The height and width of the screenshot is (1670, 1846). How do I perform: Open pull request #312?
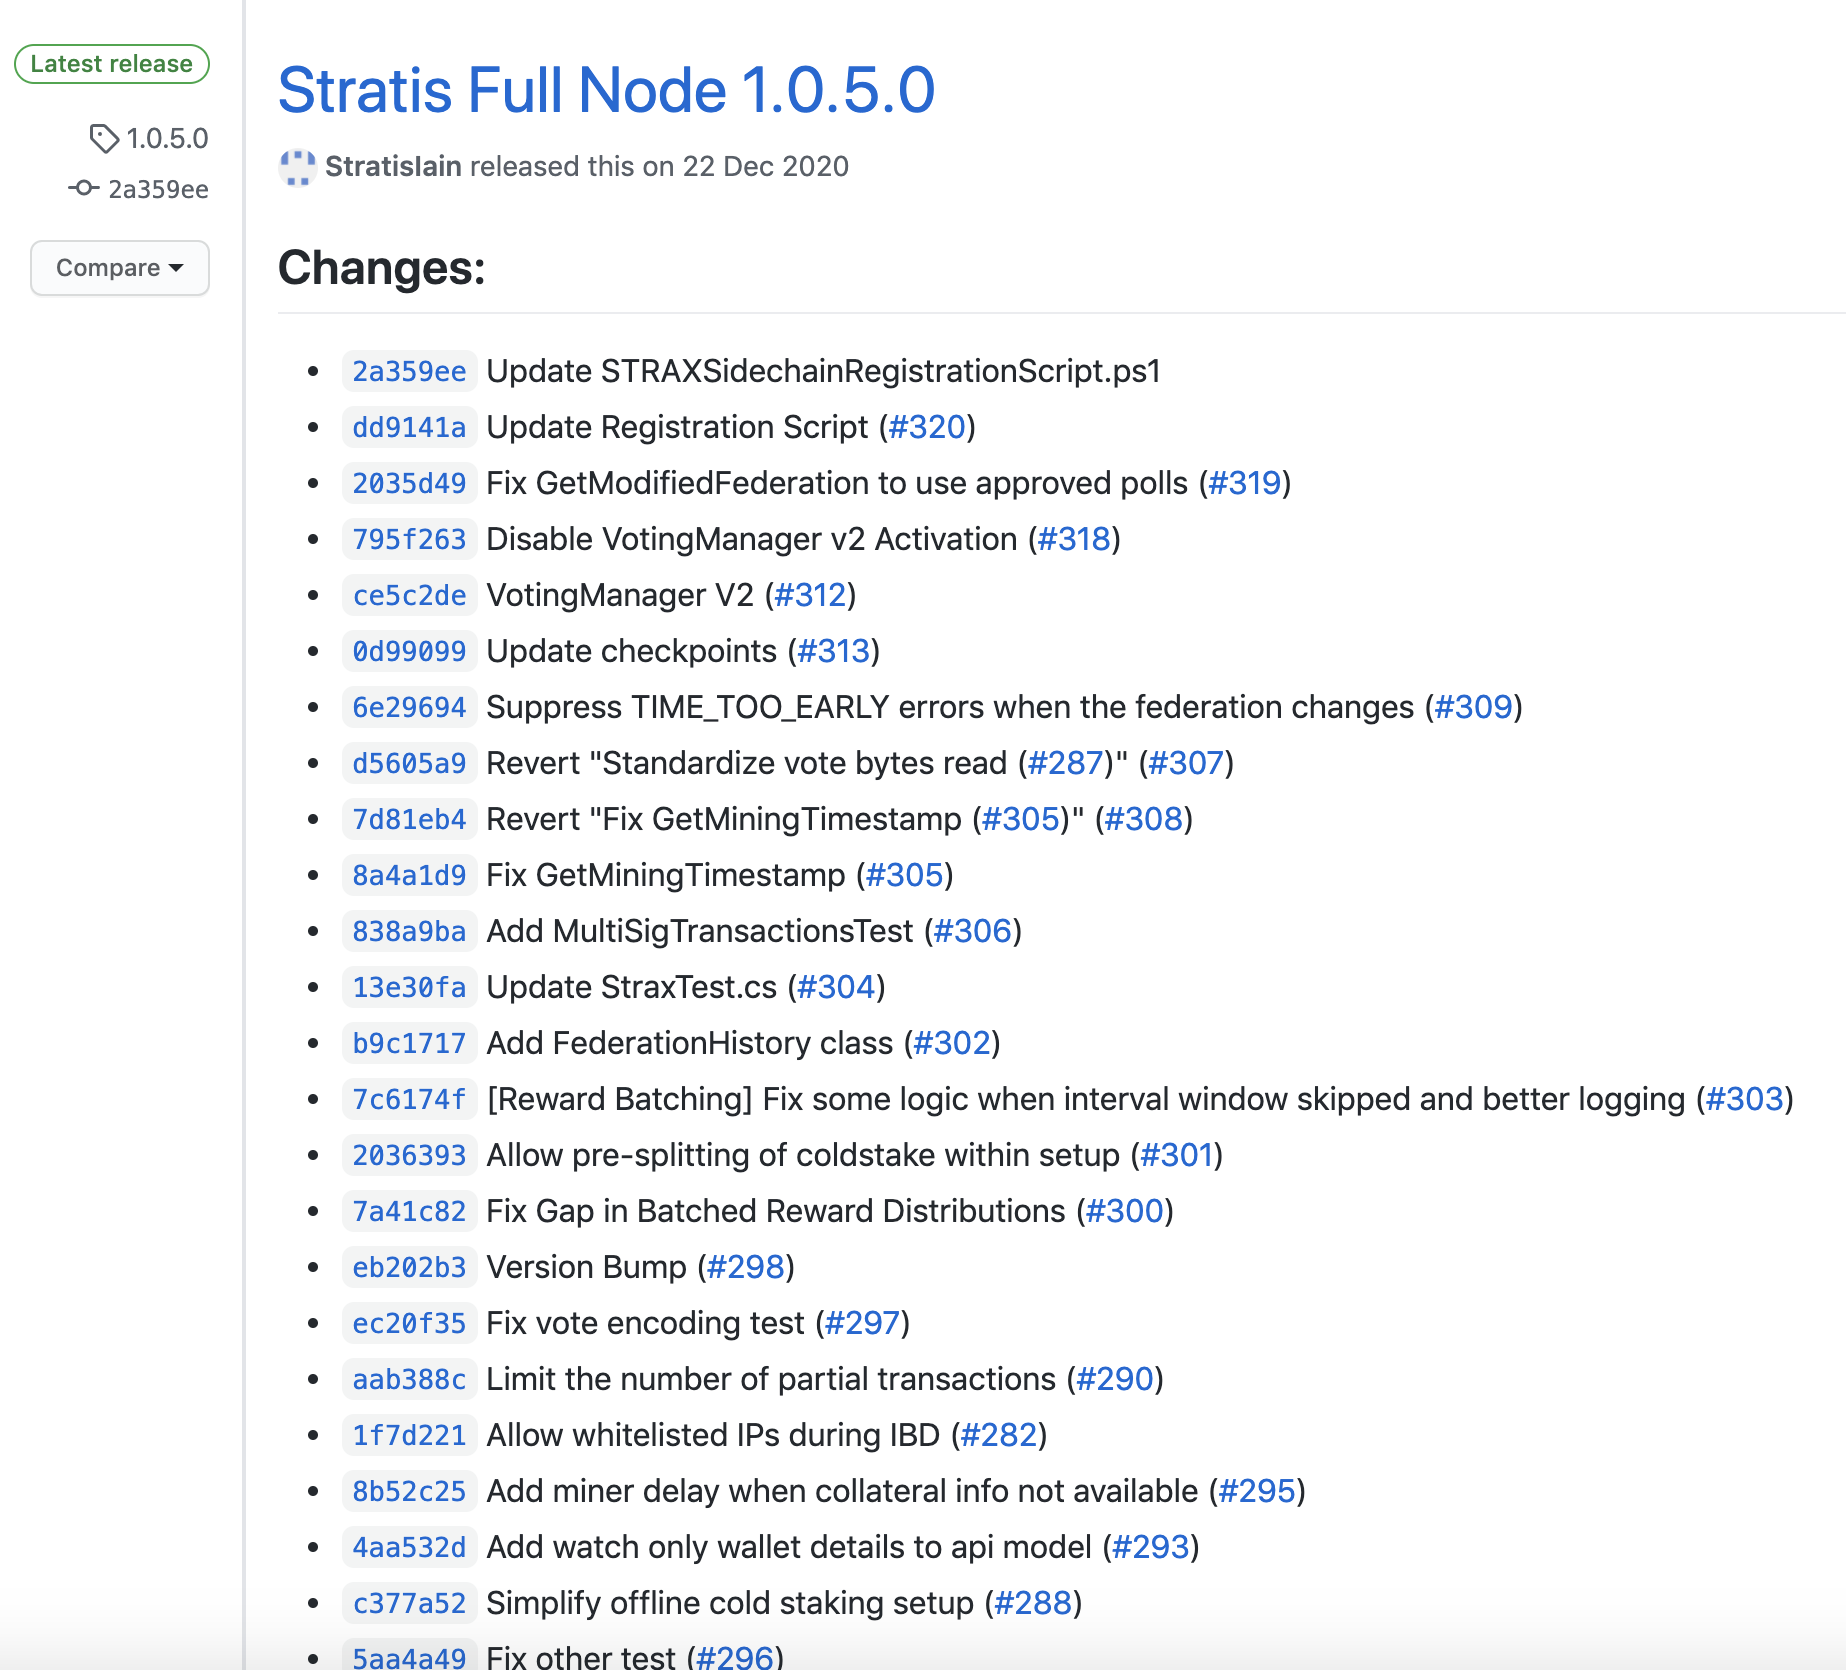tap(810, 595)
